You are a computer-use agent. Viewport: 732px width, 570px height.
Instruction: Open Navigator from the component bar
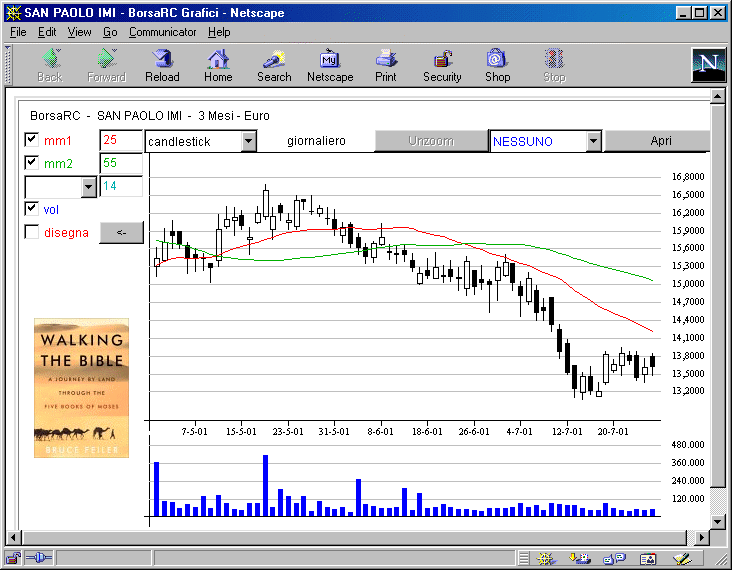[x=545, y=558]
